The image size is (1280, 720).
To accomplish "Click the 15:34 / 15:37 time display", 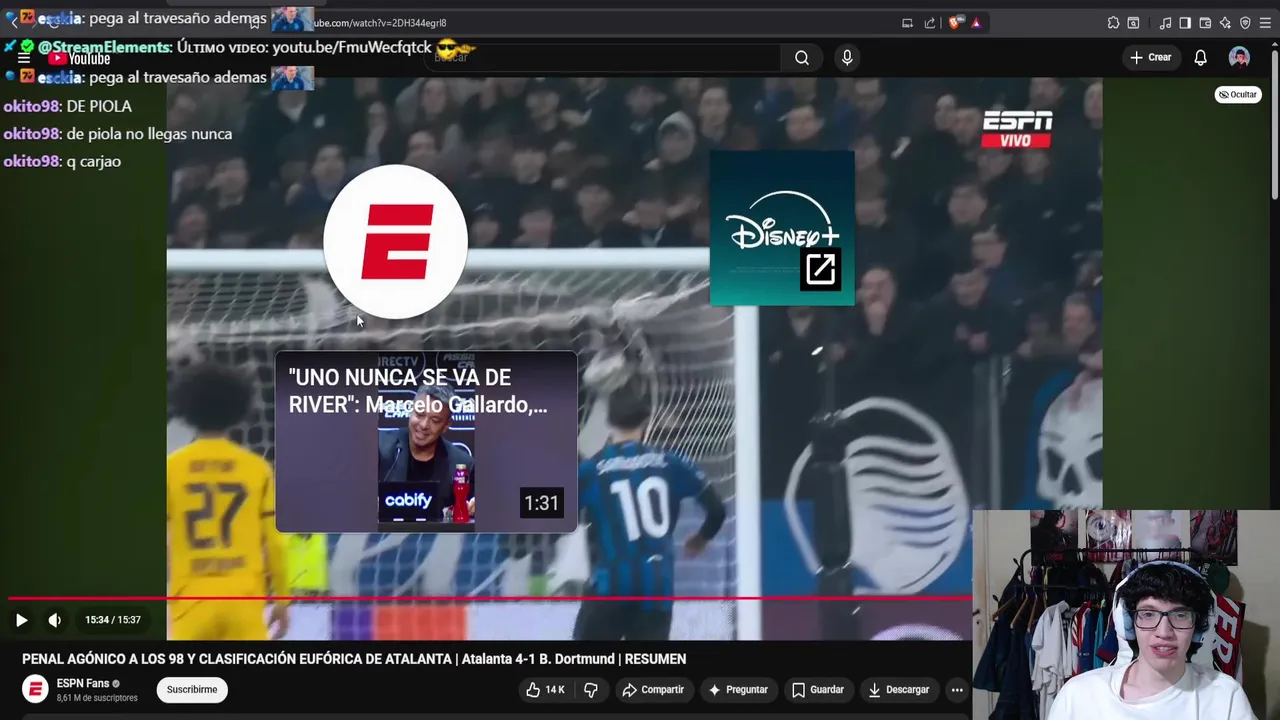I will click(x=113, y=620).
